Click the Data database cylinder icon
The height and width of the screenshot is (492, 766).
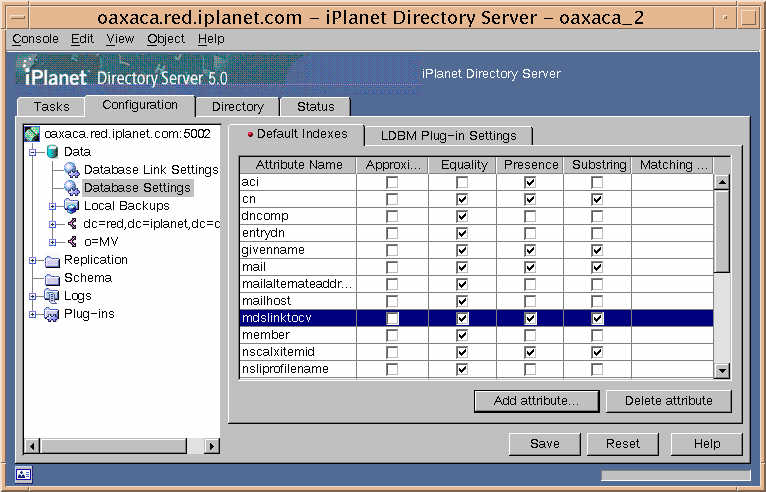[x=52, y=152]
